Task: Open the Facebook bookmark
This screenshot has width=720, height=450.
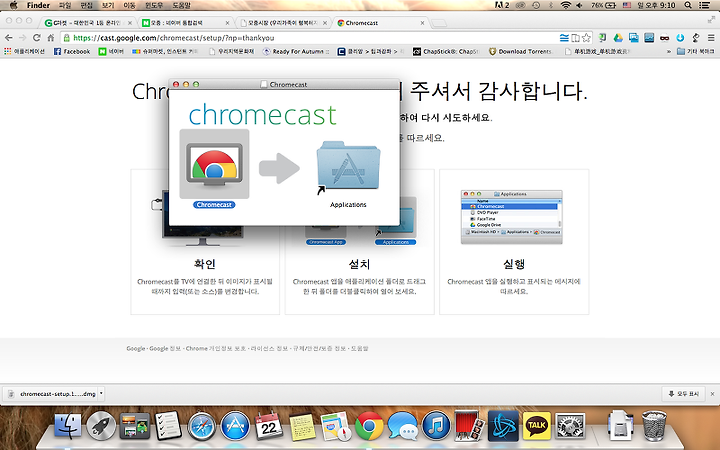Action: click(72, 51)
